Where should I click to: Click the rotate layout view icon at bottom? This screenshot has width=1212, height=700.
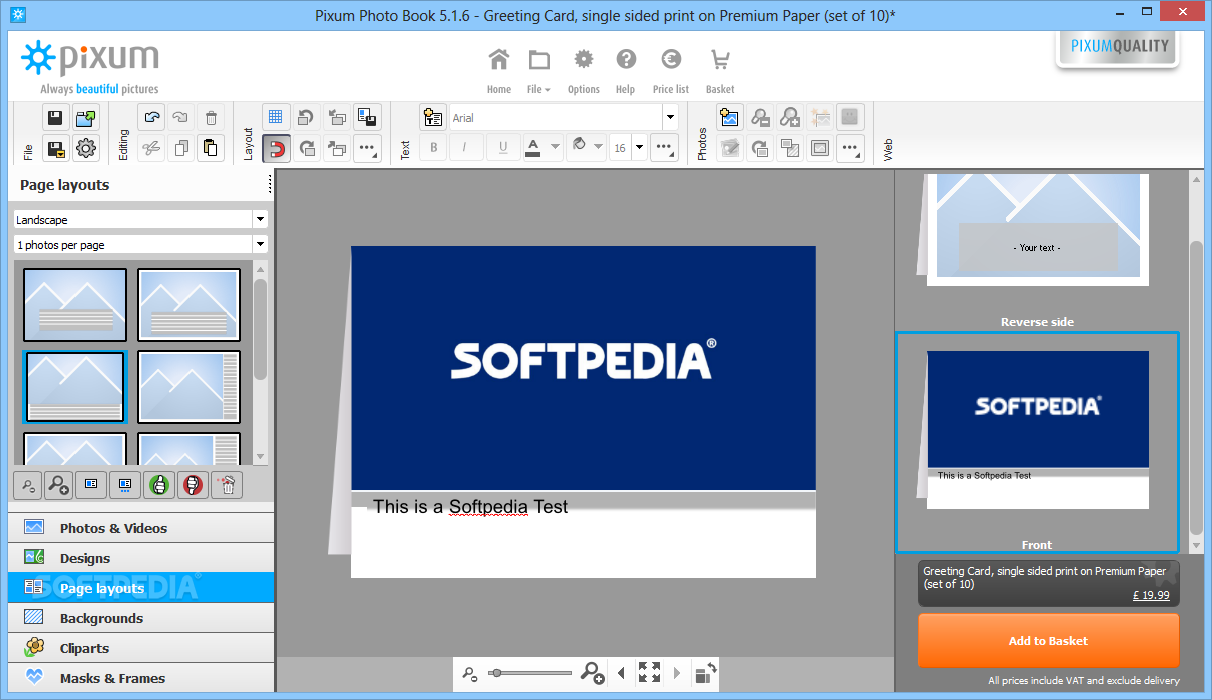click(706, 673)
